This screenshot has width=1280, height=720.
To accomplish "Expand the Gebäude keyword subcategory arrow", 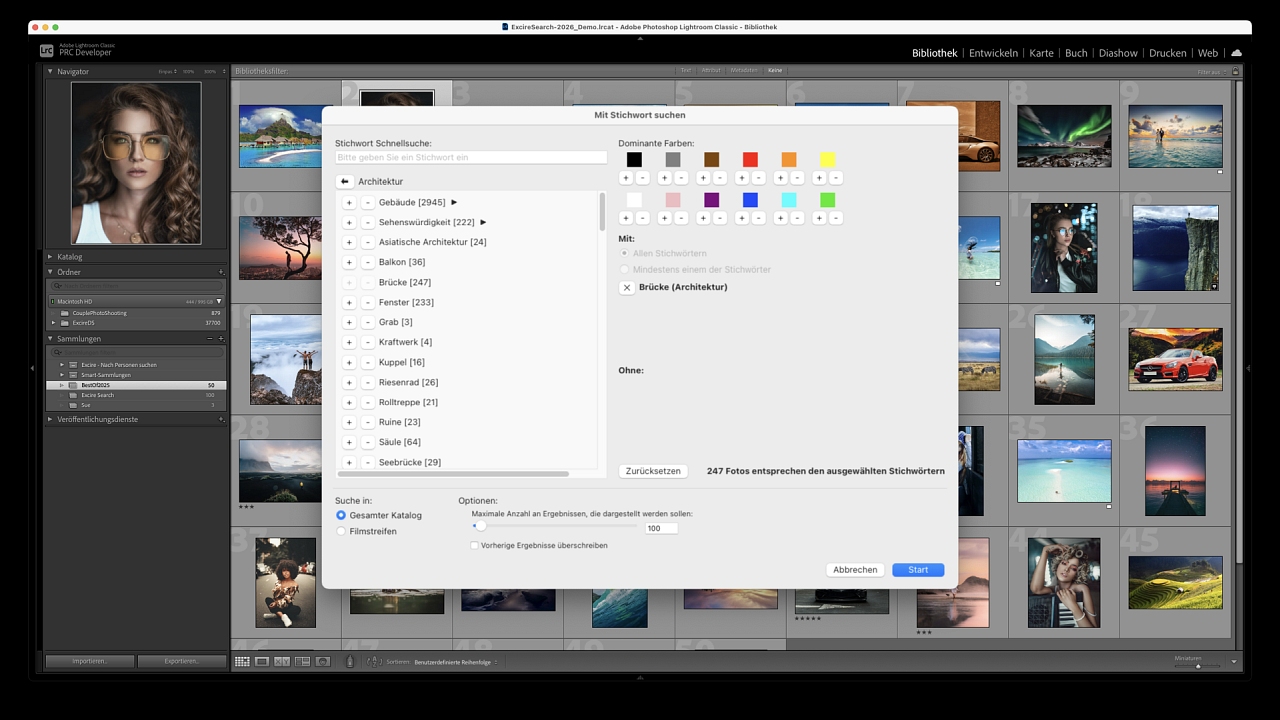I will point(454,202).
